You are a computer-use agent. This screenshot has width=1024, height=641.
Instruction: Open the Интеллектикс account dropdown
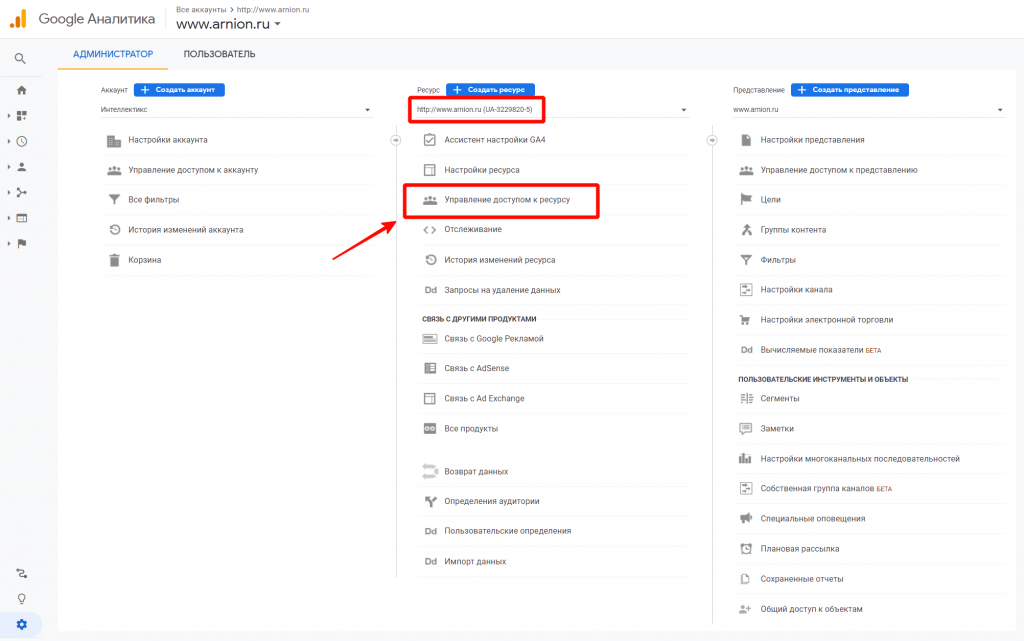(x=236, y=110)
